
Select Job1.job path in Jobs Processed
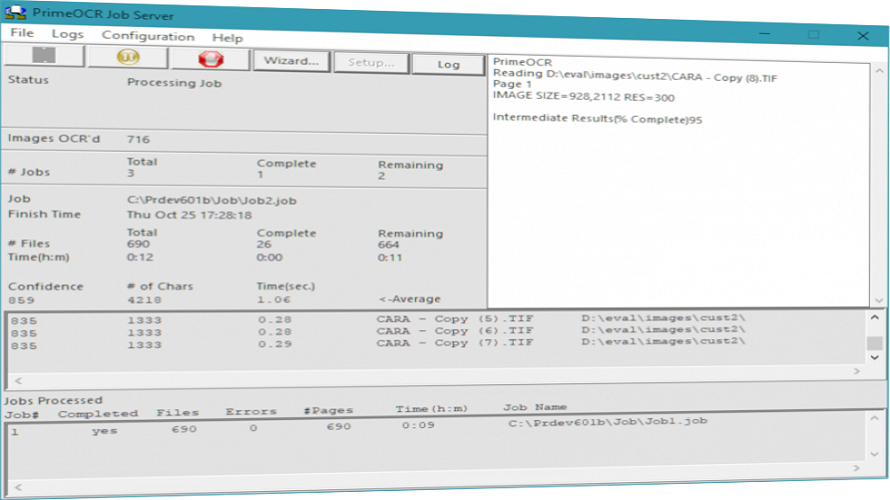click(608, 422)
